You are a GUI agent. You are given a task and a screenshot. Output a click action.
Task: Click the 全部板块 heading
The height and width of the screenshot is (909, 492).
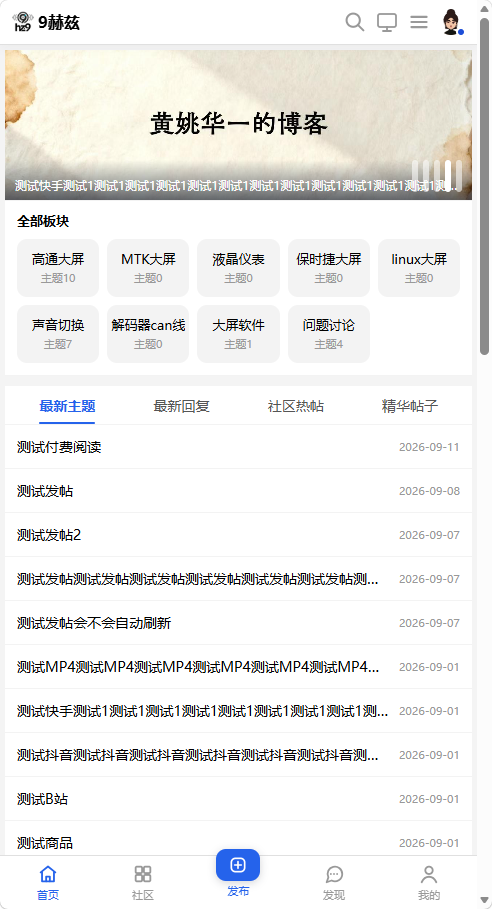coord(43,221)
